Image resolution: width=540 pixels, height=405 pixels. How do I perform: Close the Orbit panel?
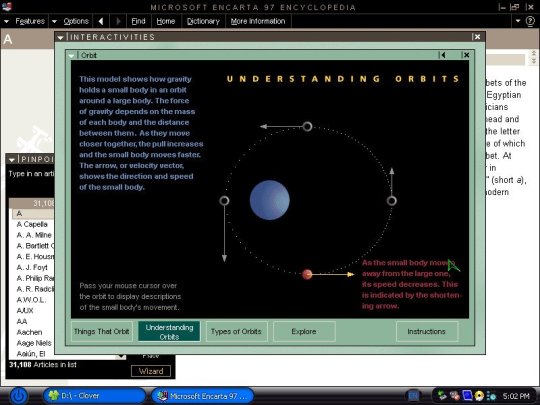466,55
